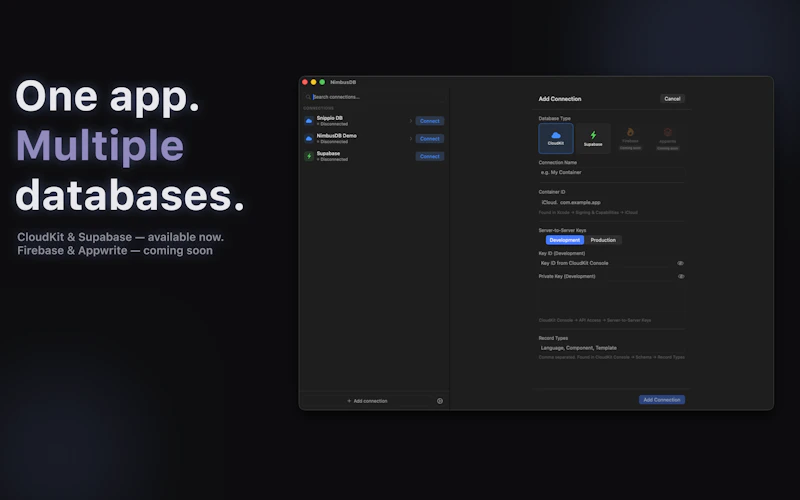
Task: Click Add connection at sidebar bottom
Action: tap(367, 401)
